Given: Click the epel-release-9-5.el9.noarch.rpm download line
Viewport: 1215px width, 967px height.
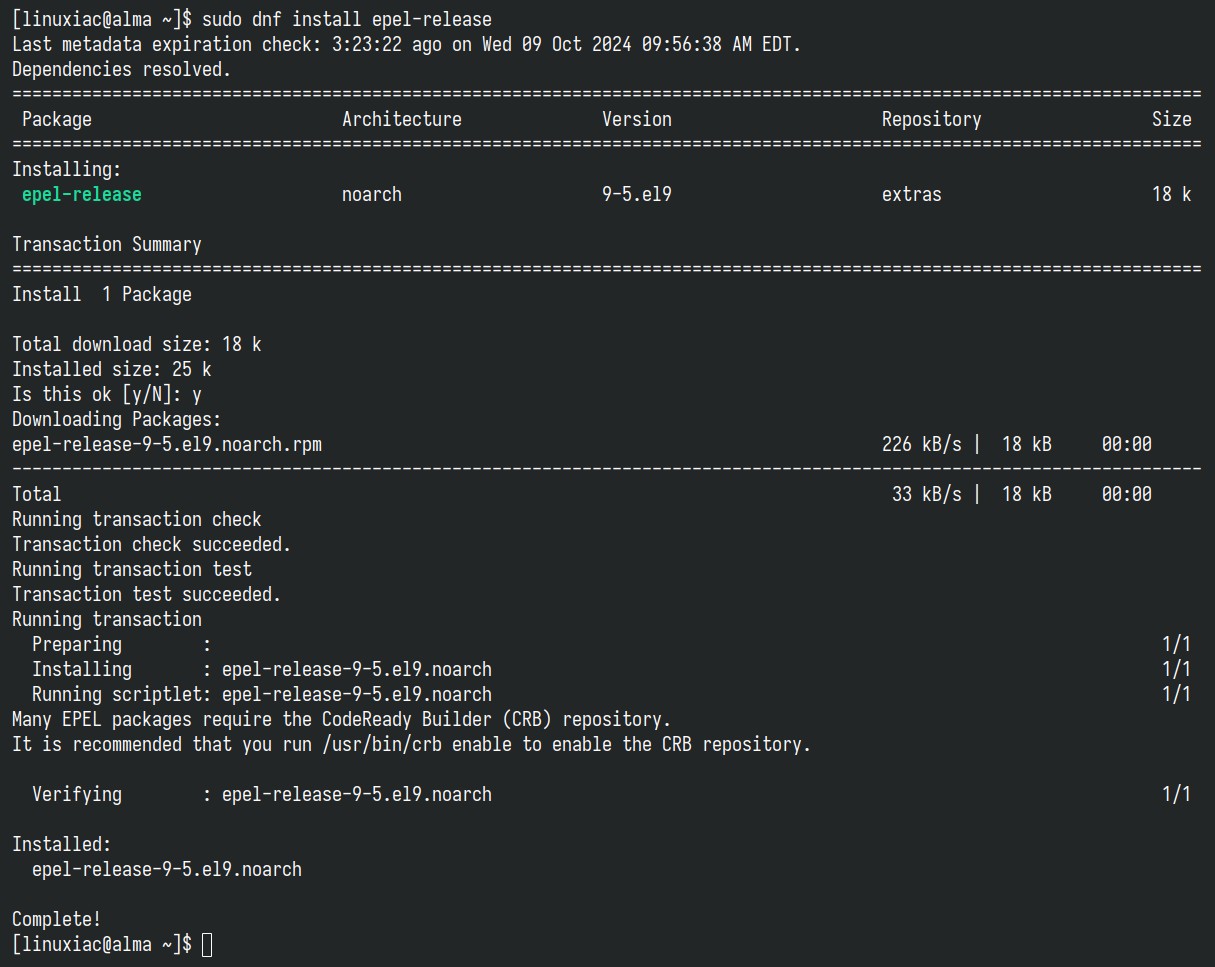Looking at the screenshot, I should tap(582, 444).
